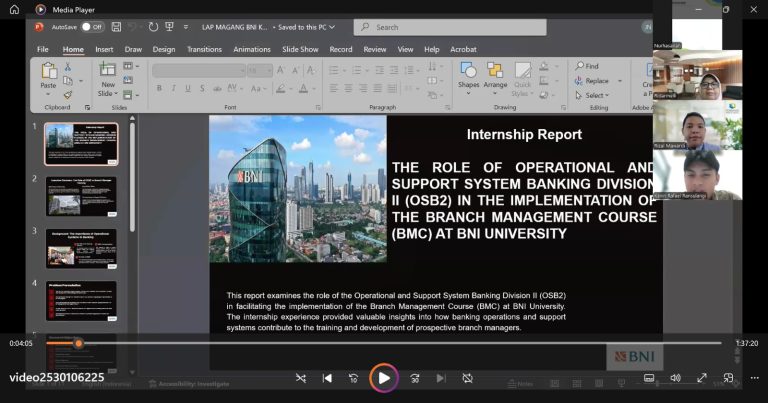Image resolution: width=768 pixels, height=403 pixels.
Task: Open the more options menu
Action: click(x=754, y=378)
